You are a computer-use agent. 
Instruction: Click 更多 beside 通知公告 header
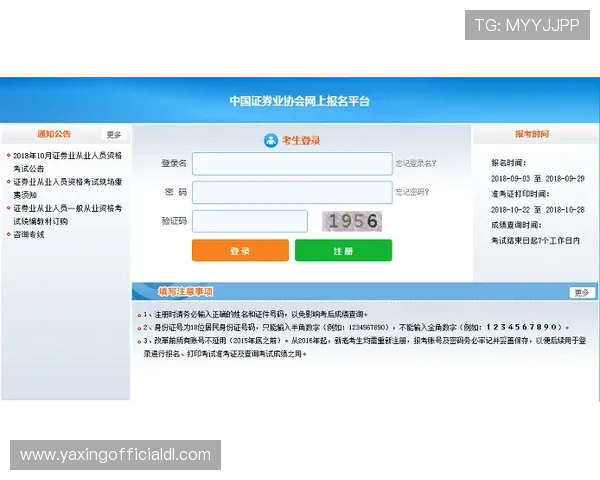tap(114, 135)
